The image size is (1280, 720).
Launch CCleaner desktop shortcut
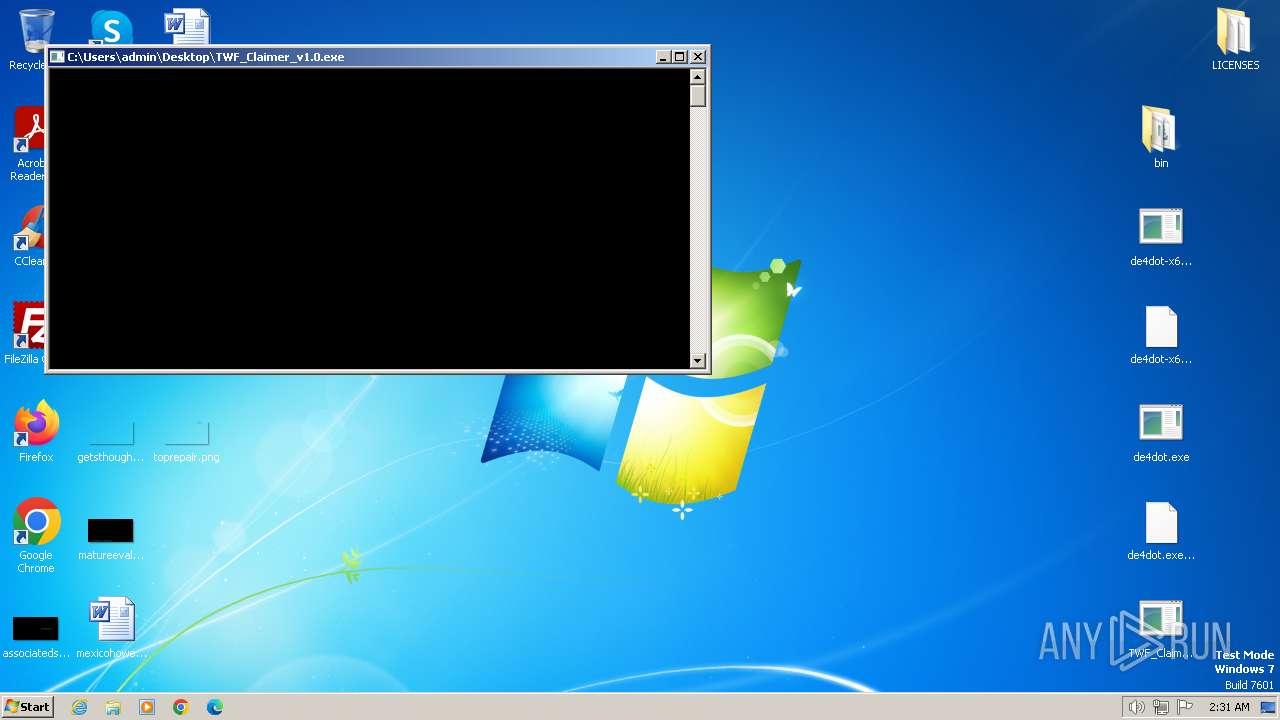28,236
